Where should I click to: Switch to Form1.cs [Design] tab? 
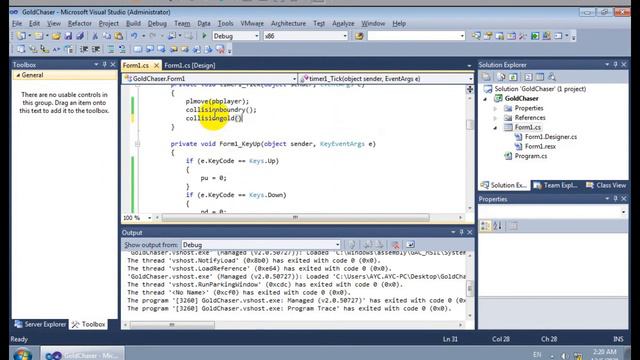[190, 65]
